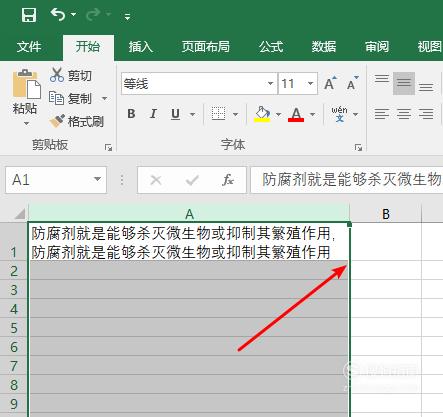The height and width of the screenshot is (417, 443).
Task: Click the enter checkmark in formula bar
Action: point(192,180)
